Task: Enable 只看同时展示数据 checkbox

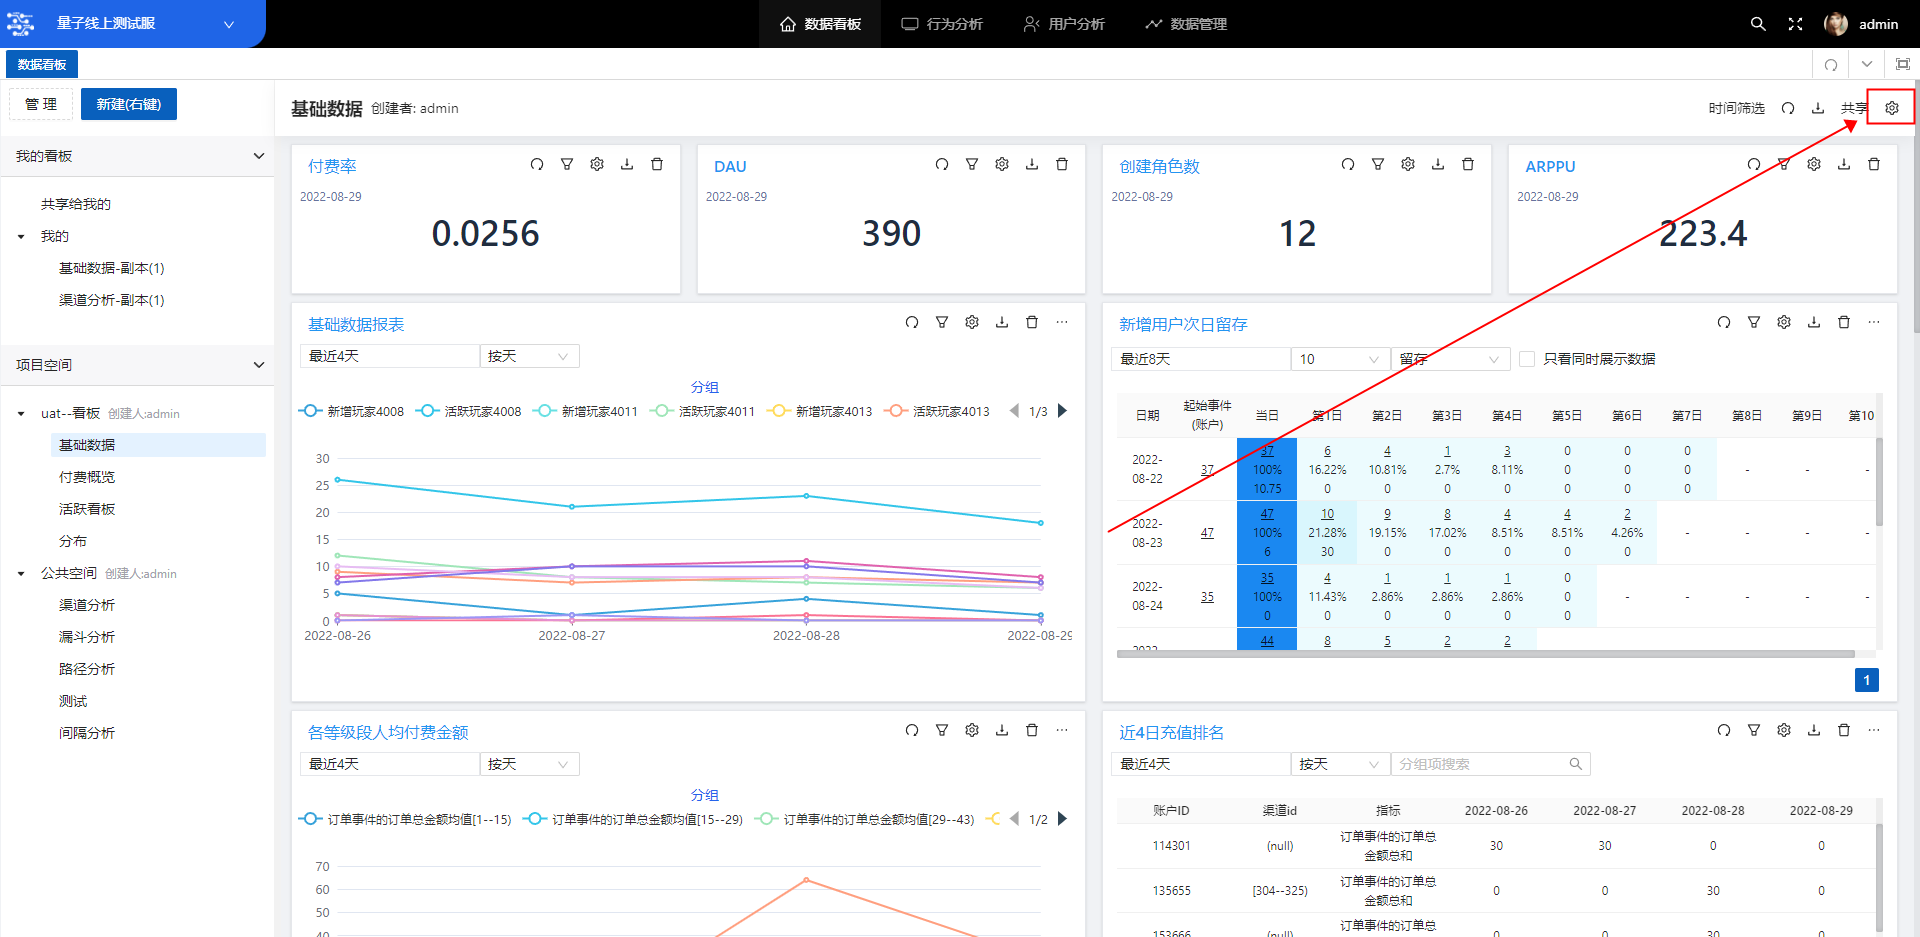Action: (1527, 359)
